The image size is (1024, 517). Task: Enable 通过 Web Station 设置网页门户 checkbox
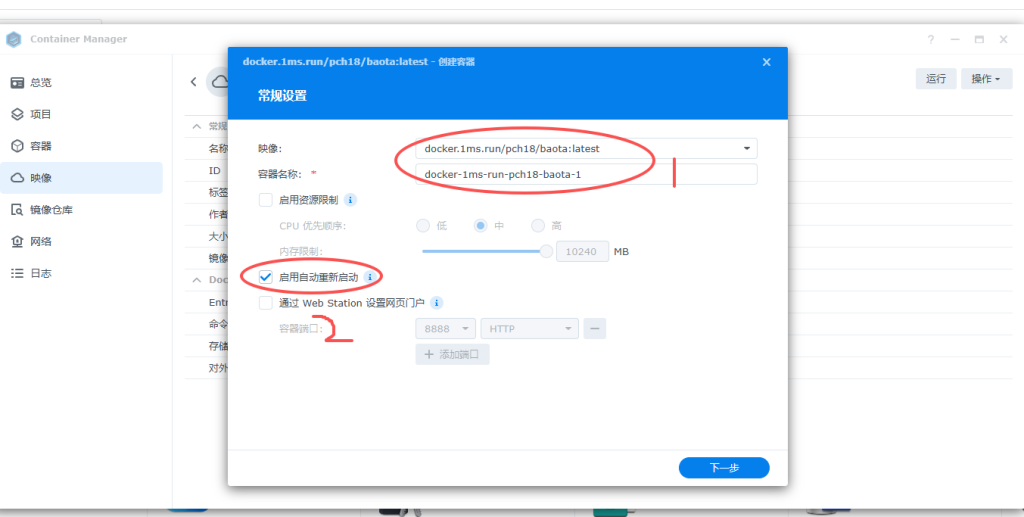(266, 303)
